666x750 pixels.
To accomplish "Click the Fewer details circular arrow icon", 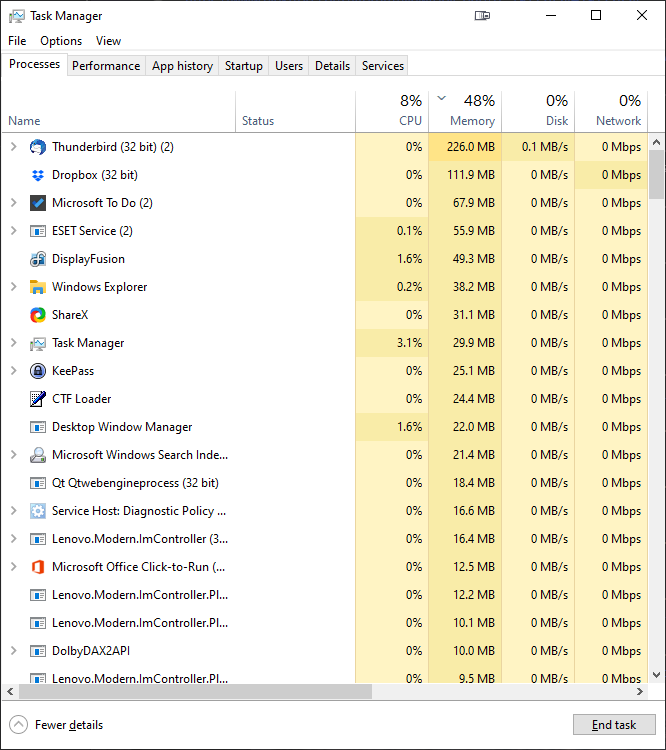I will [18, 725].
